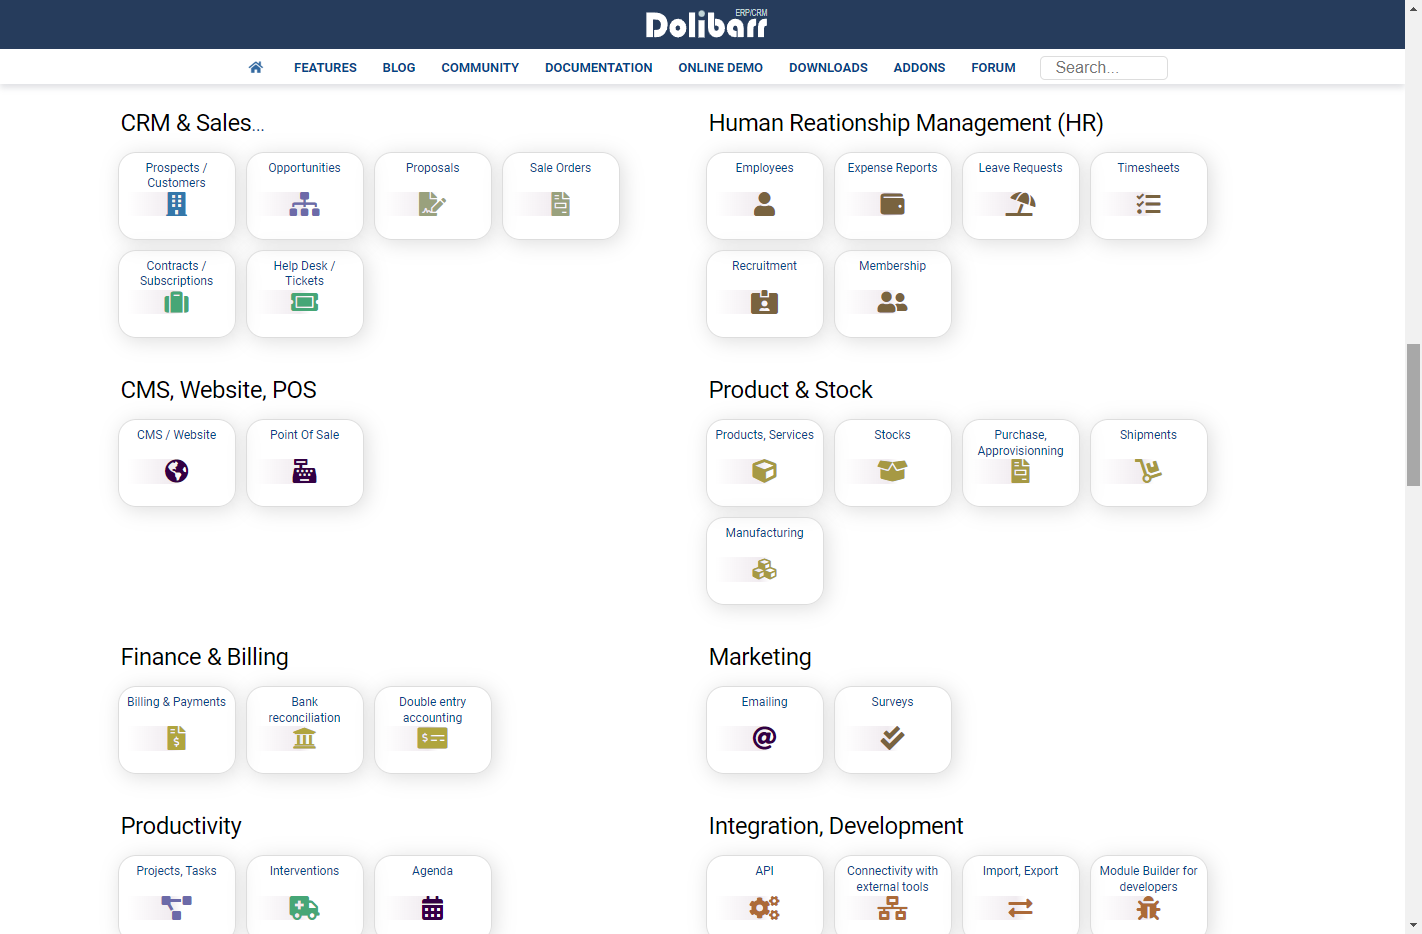Open the Surveys checkmark icon

[893, 738]
